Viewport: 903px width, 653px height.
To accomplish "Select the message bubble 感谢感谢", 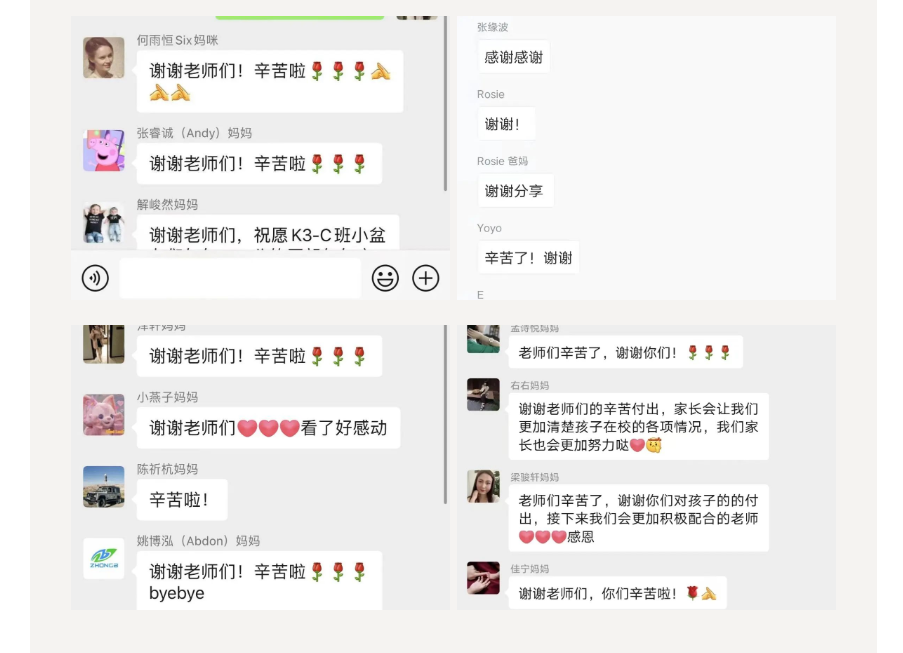I will [514, 57].
